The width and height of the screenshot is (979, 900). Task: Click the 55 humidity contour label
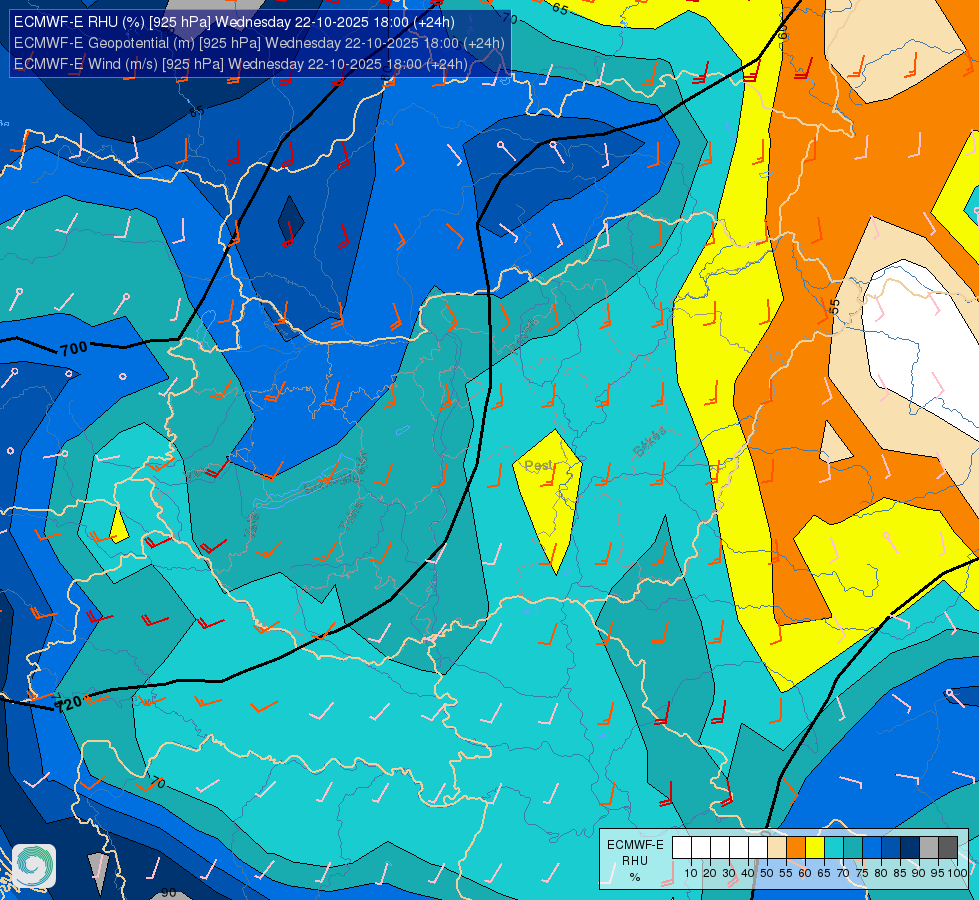pos(835,307)
